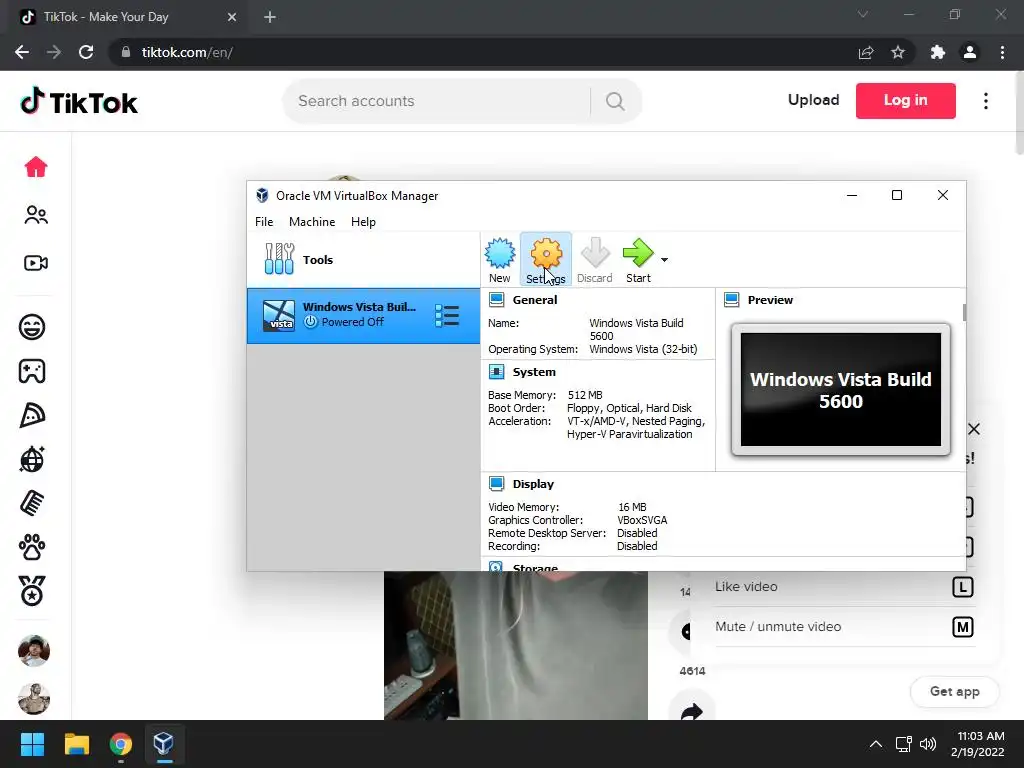Click the Get app button
This screenshot has width=1024, height=768.
click(954, 692)
